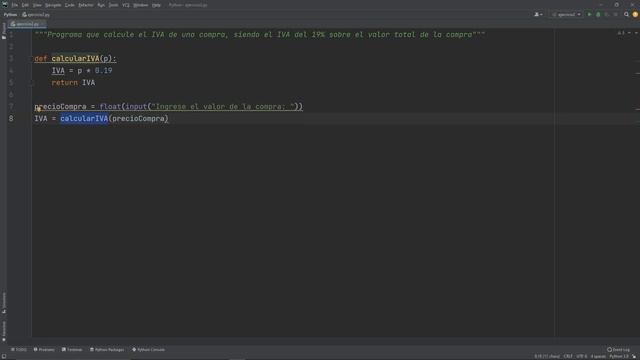Open the Terminal tool window
Viewport: 640px width, 360px height.
coord(72,350)
